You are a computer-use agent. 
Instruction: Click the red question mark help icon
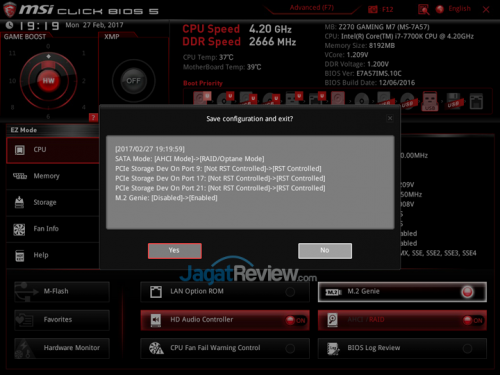(x=93, y=117)
